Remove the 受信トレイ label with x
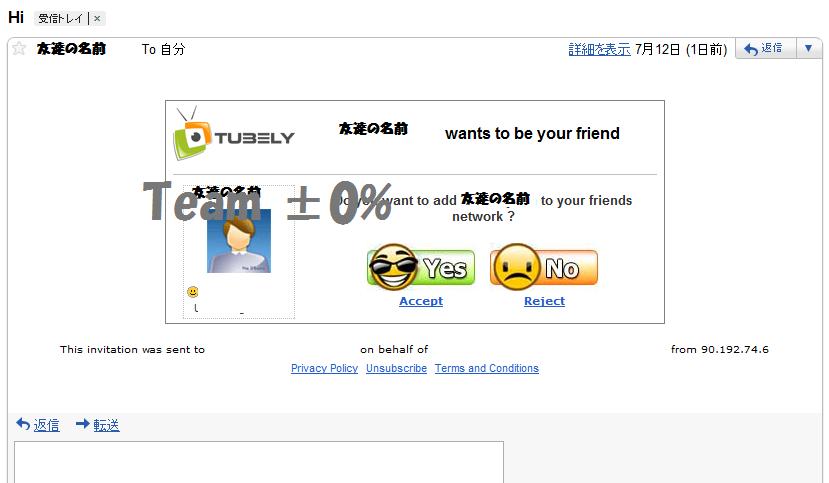Image resolution: width=829 pixels, height=483 pixels. [97, 18]
